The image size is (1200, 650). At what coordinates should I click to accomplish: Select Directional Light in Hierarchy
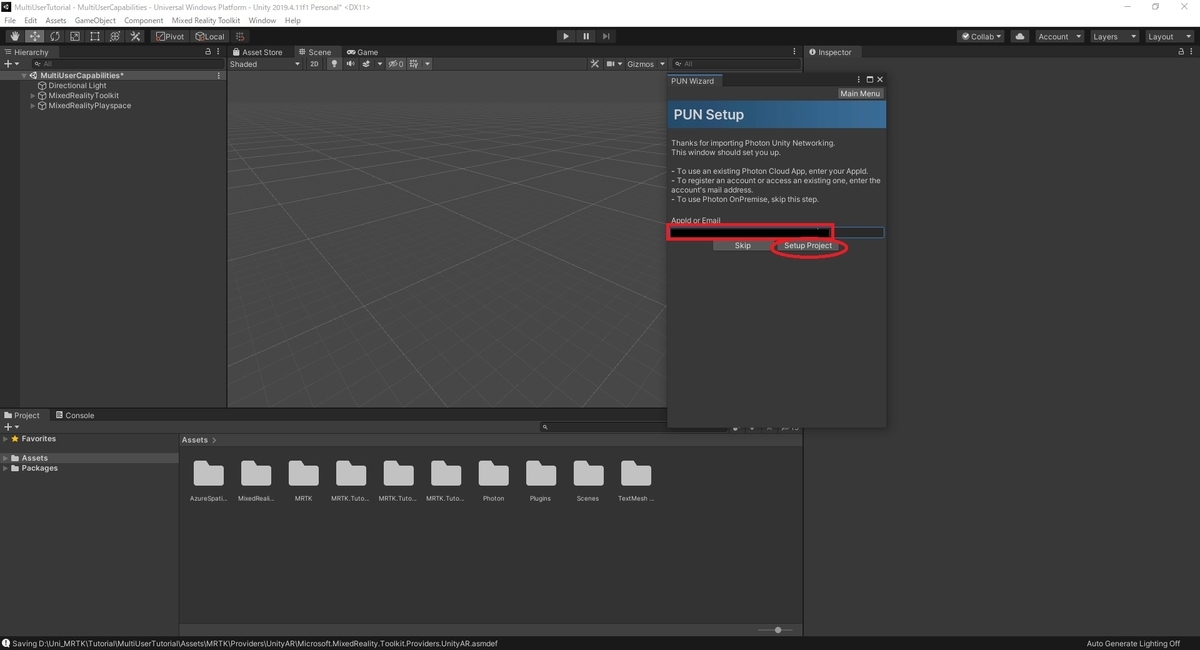tap(77, 86)
